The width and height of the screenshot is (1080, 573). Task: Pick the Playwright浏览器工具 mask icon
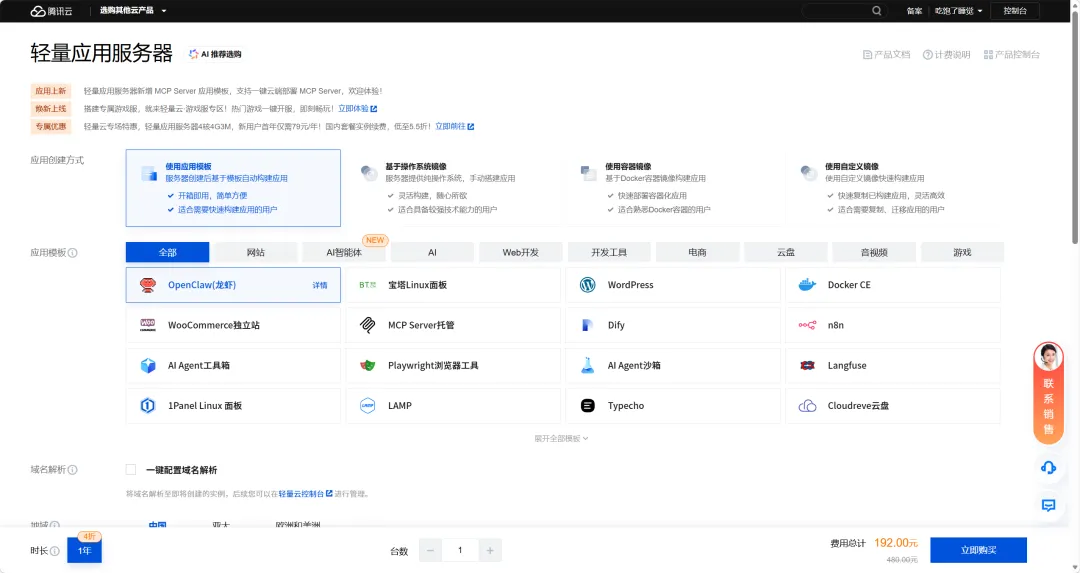tap(368, 366)
